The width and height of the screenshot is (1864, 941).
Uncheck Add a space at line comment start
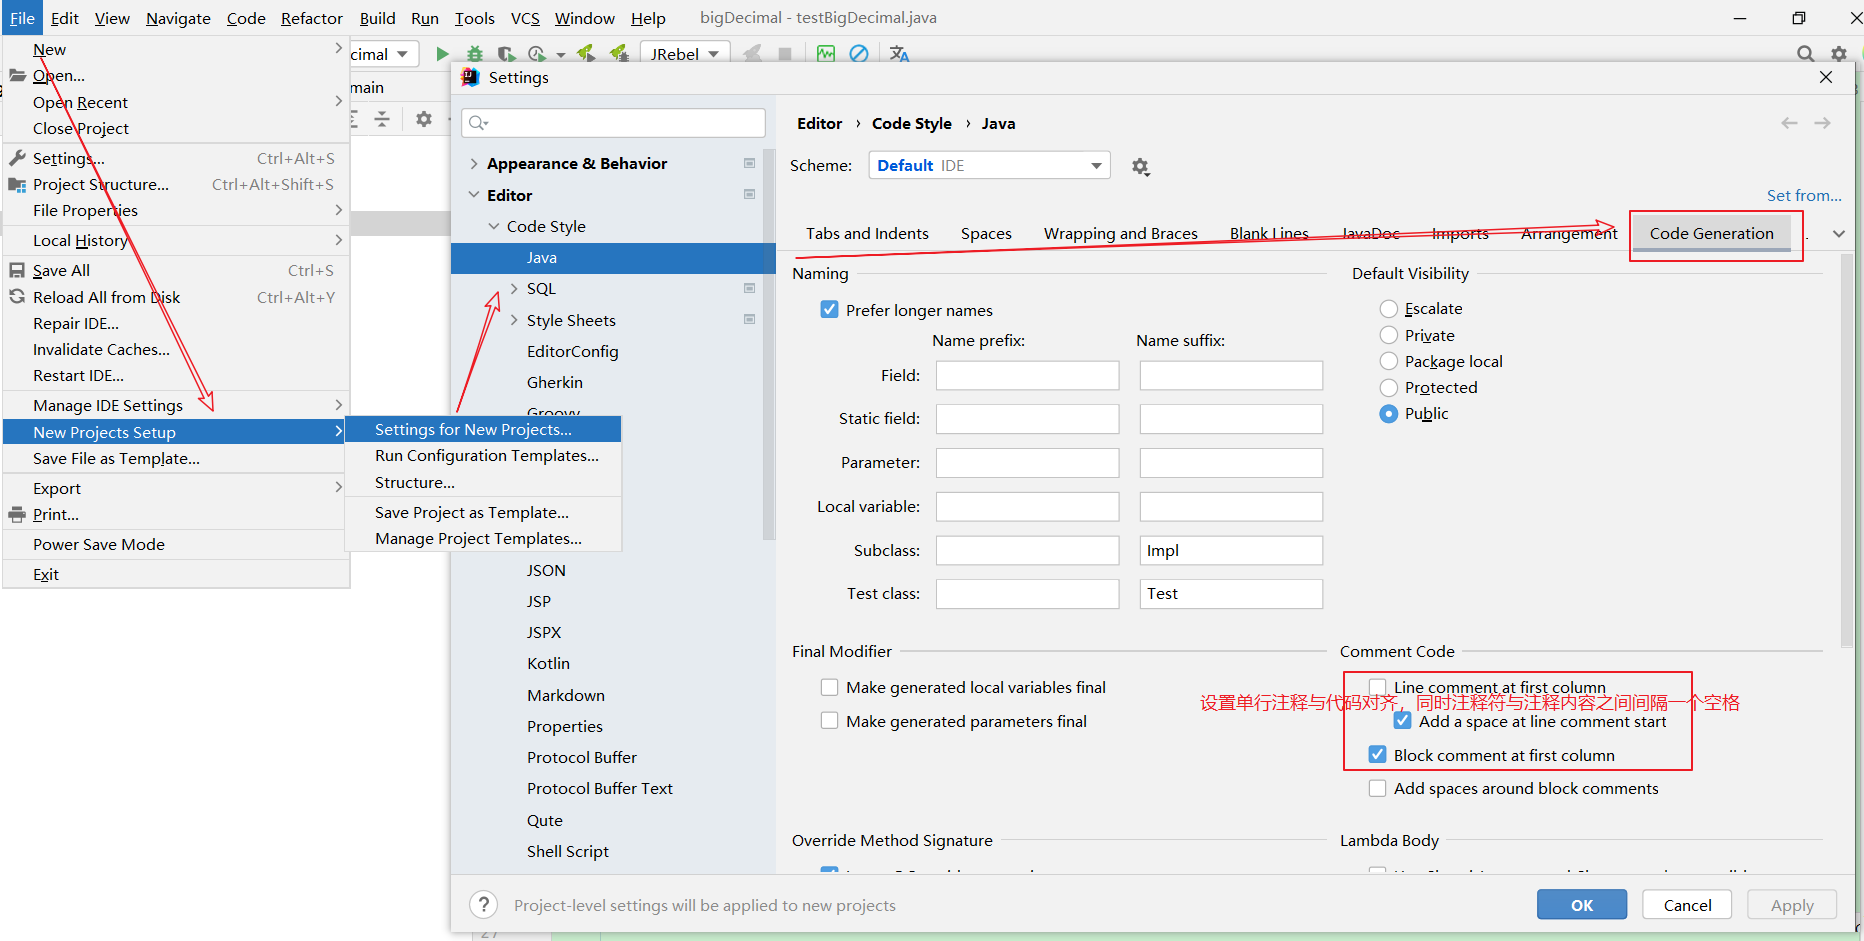click(1403, 721)
